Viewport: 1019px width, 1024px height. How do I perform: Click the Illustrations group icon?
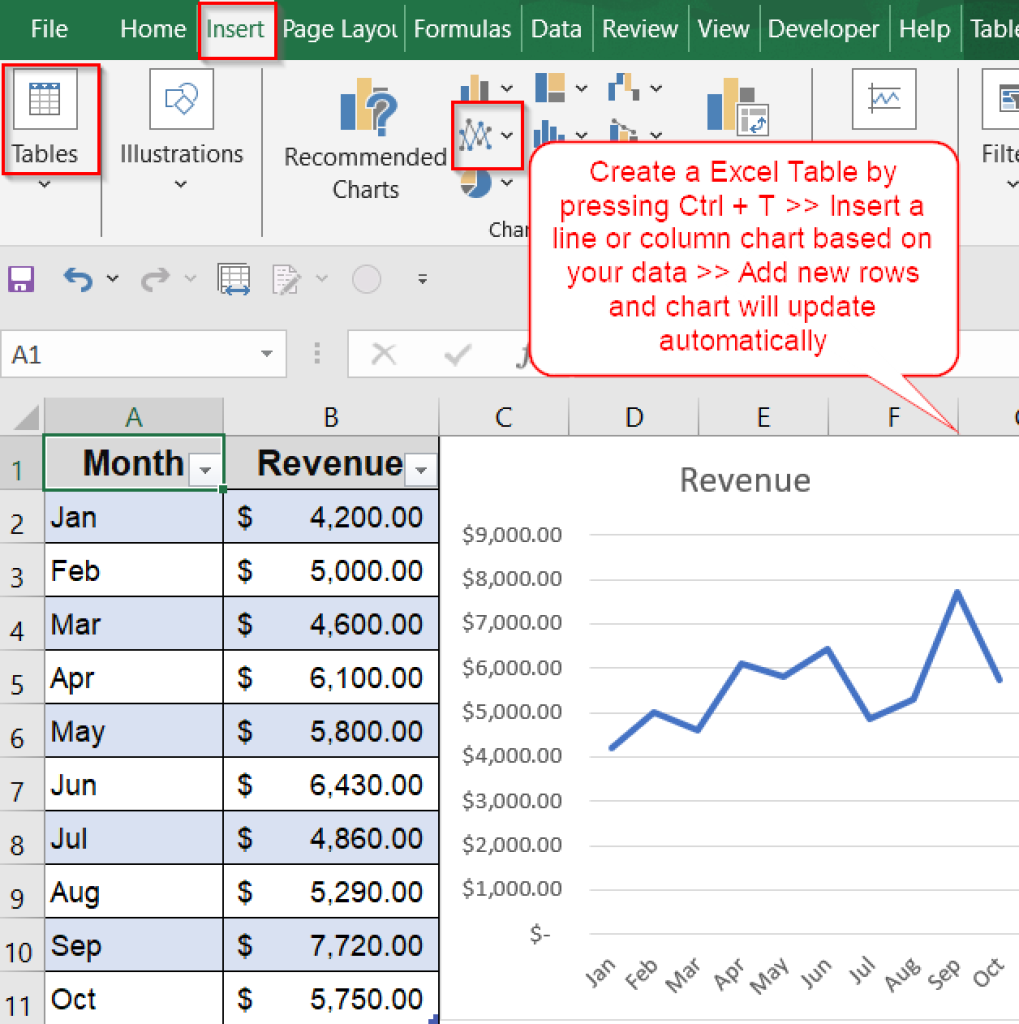pyautogui.click(x=180, y=100)
